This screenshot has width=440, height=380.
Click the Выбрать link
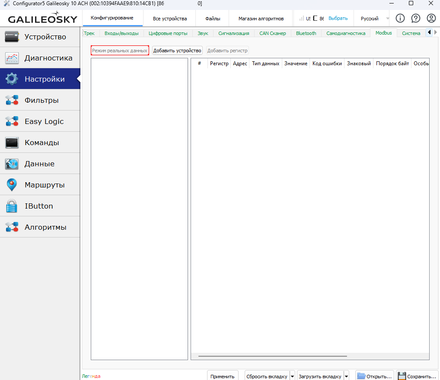338,18
